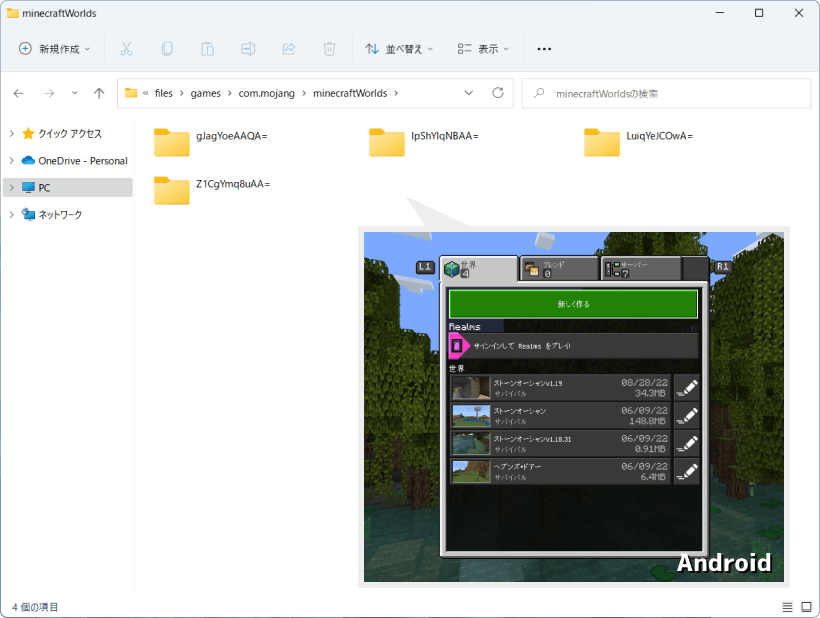This screenshot has height=618, width=820.
Task: Refresh the minecraftWorlds folder view
Action: pos(498,93)
